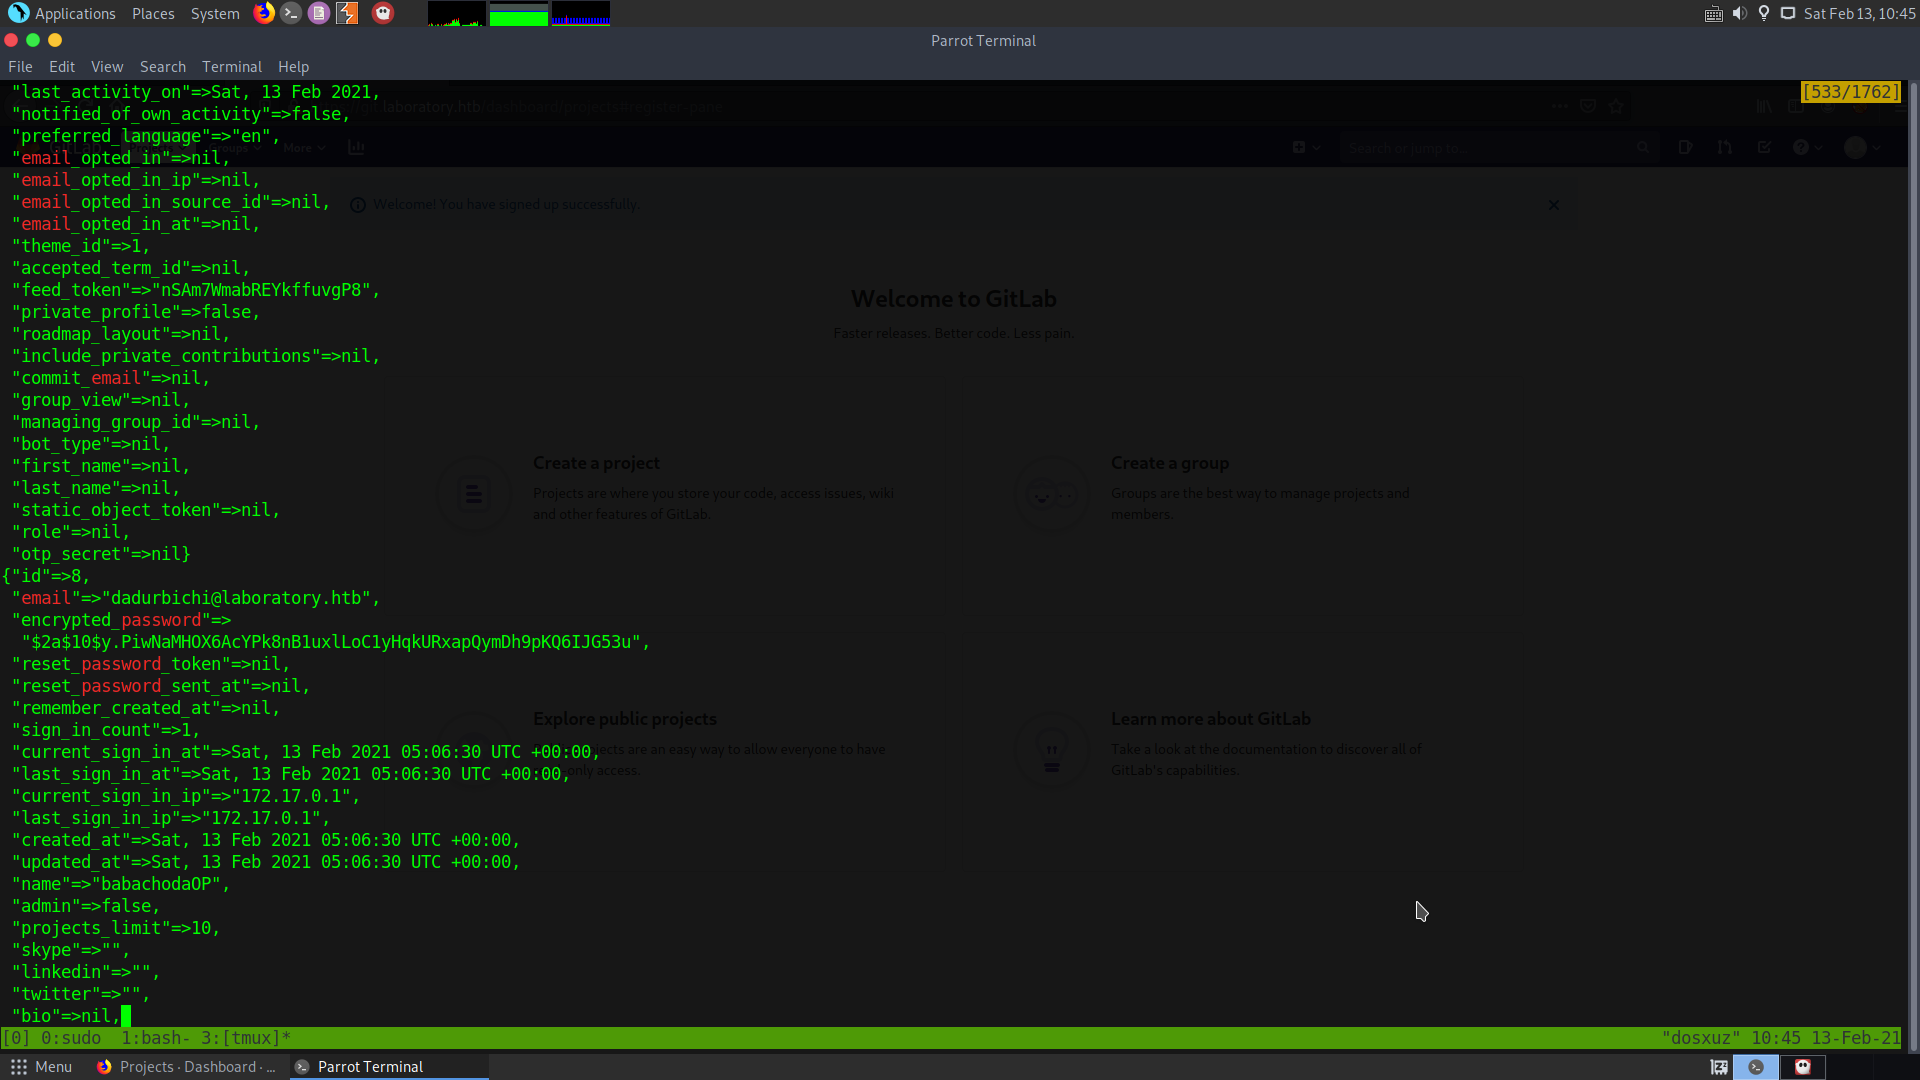Launch Burp Suite from the top panel
The image size is (1920, 1080).
347,13
